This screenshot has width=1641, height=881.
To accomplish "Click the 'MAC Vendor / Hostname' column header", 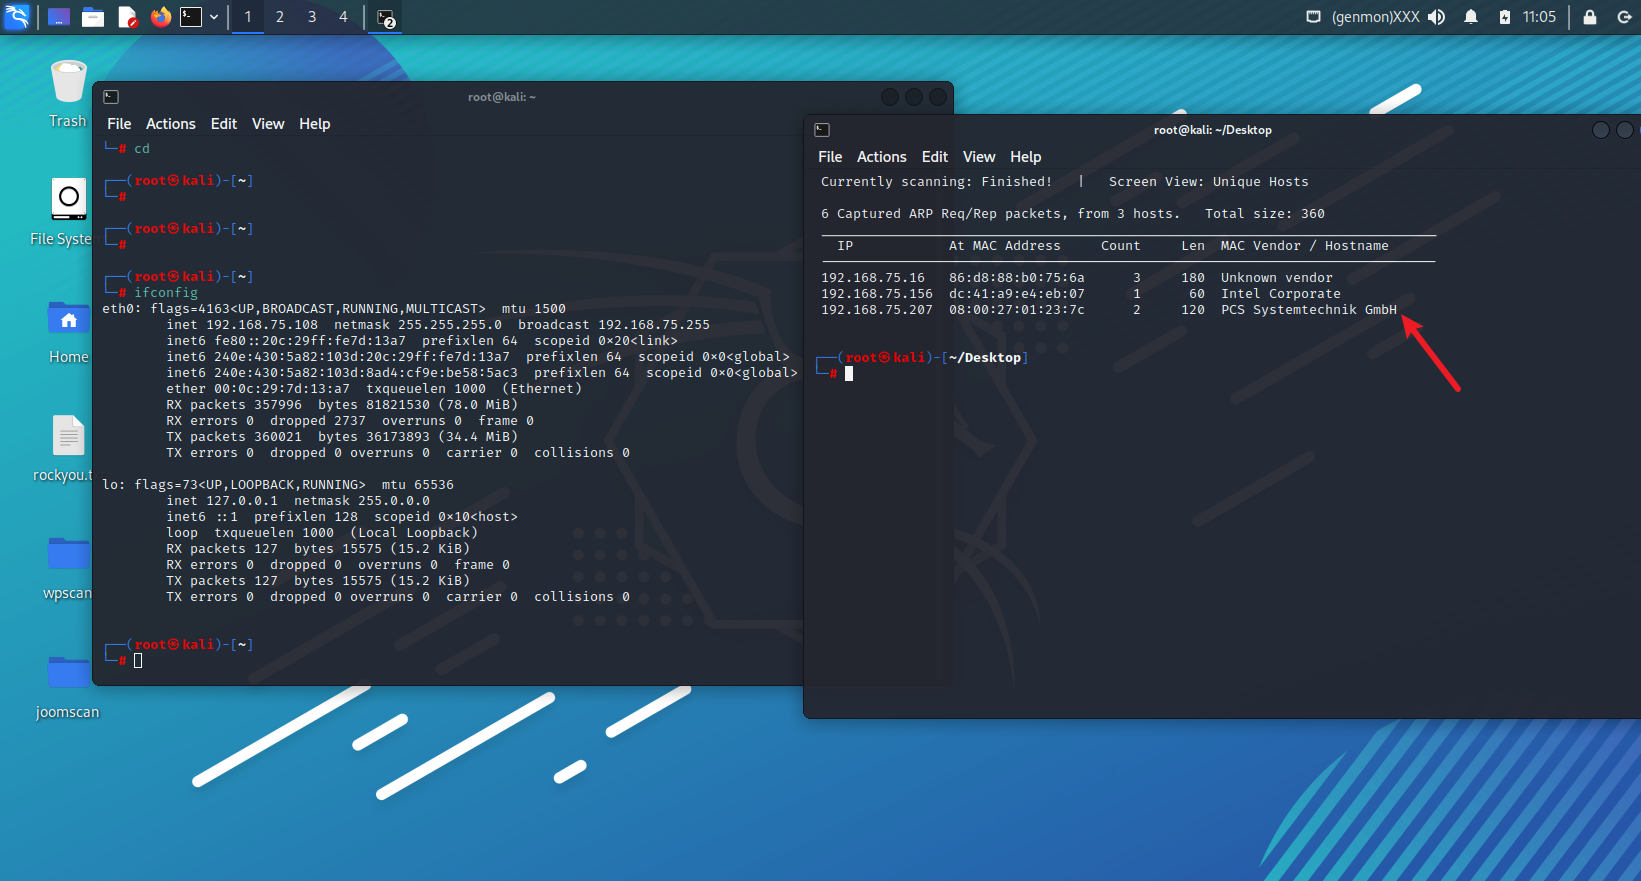I will click(1305, 246).
